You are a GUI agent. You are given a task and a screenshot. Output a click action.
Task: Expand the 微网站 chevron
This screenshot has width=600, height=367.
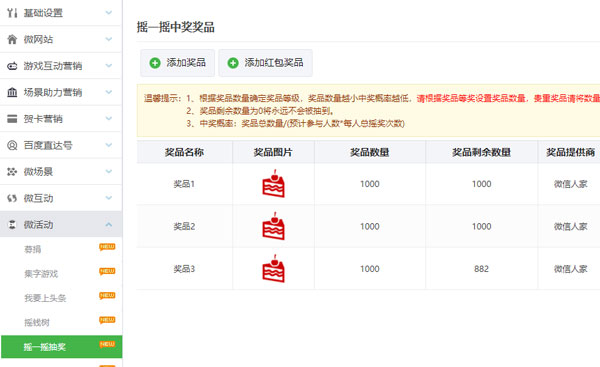point(109,39)
